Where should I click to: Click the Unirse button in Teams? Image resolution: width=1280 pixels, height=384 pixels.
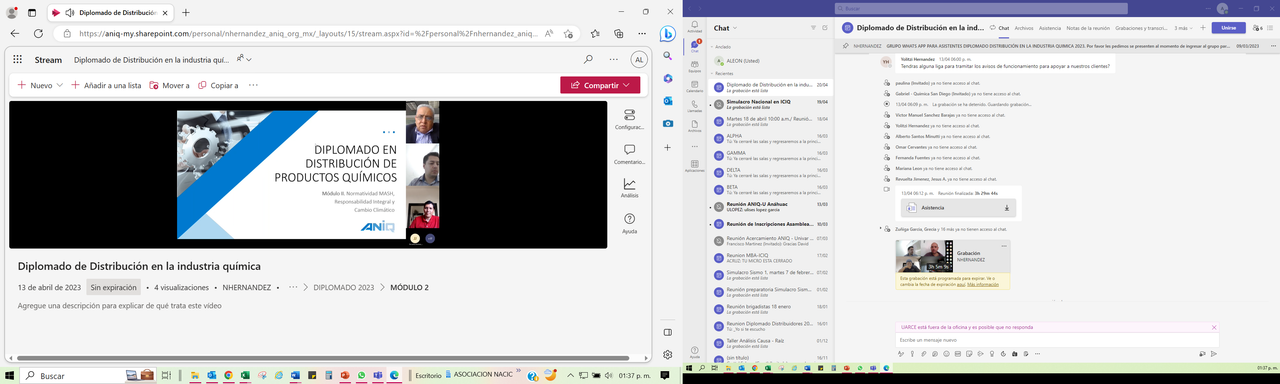(1228, 28)
